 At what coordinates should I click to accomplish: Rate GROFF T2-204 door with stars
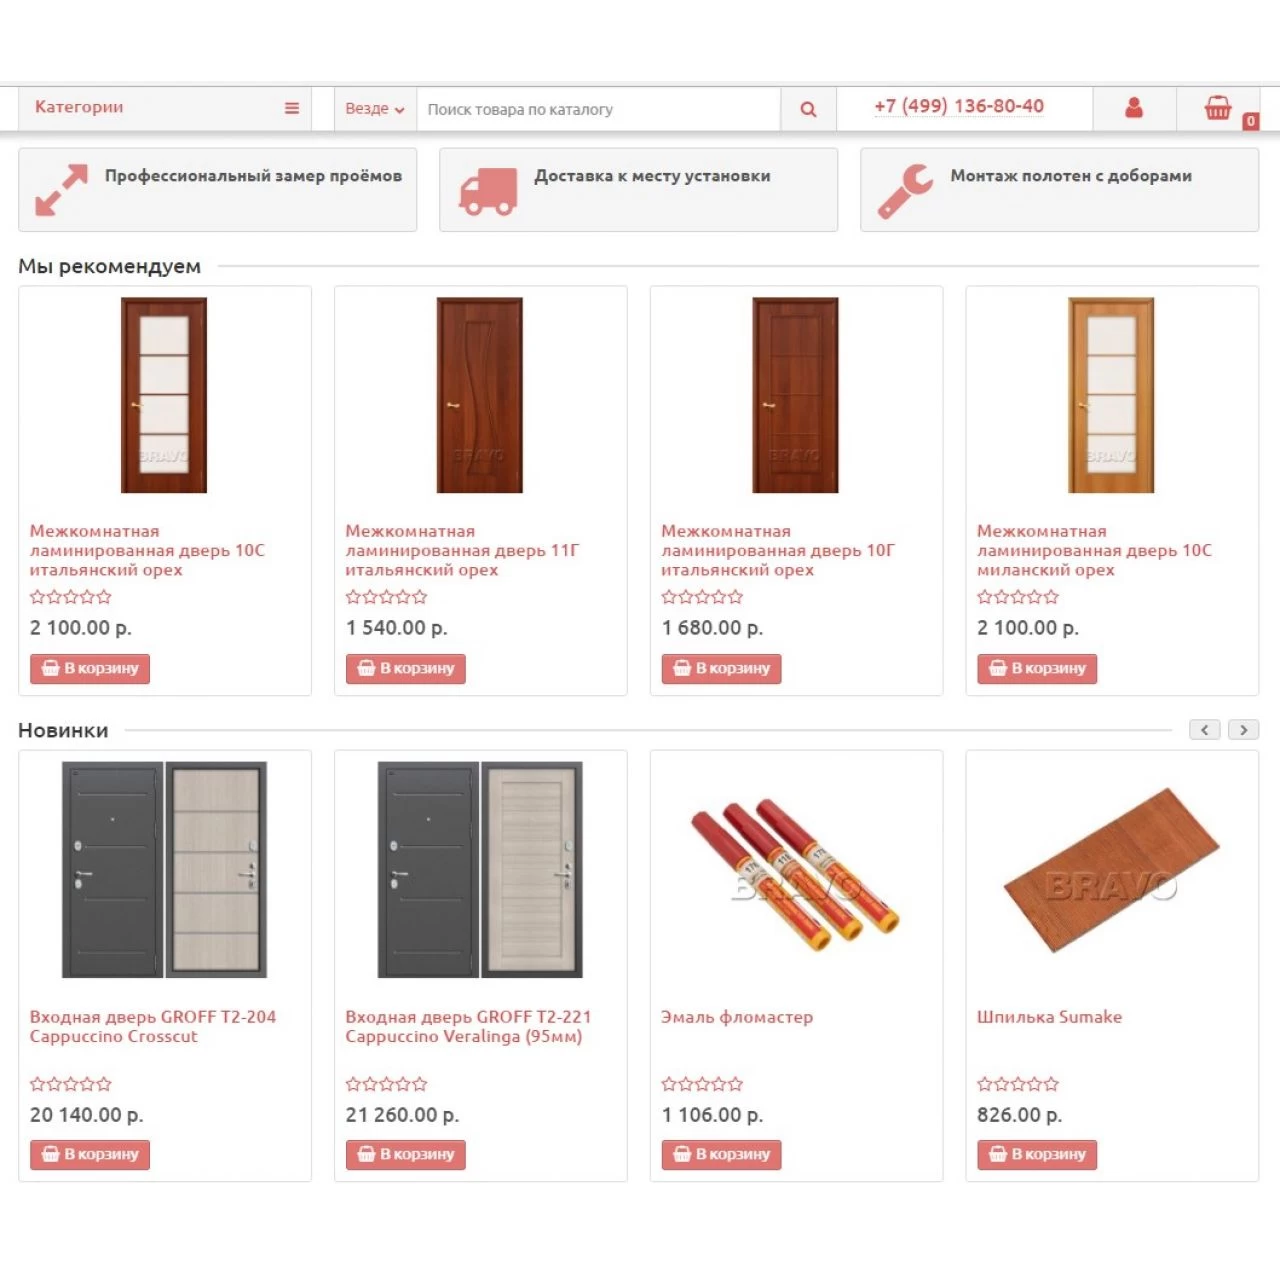[70, 1084]
